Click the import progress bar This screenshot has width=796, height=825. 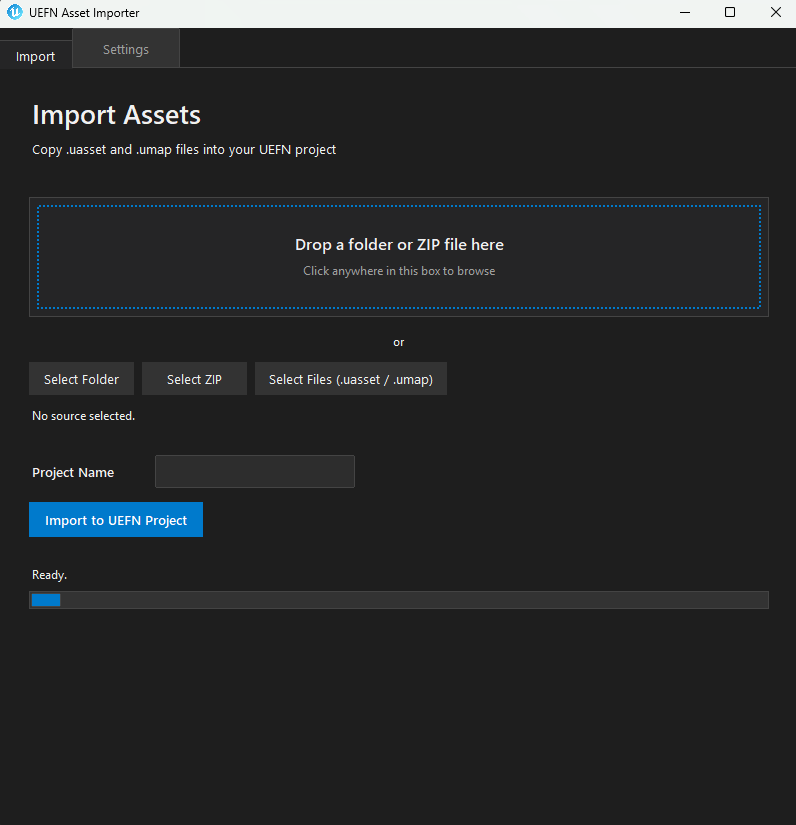tap(399, 600)
